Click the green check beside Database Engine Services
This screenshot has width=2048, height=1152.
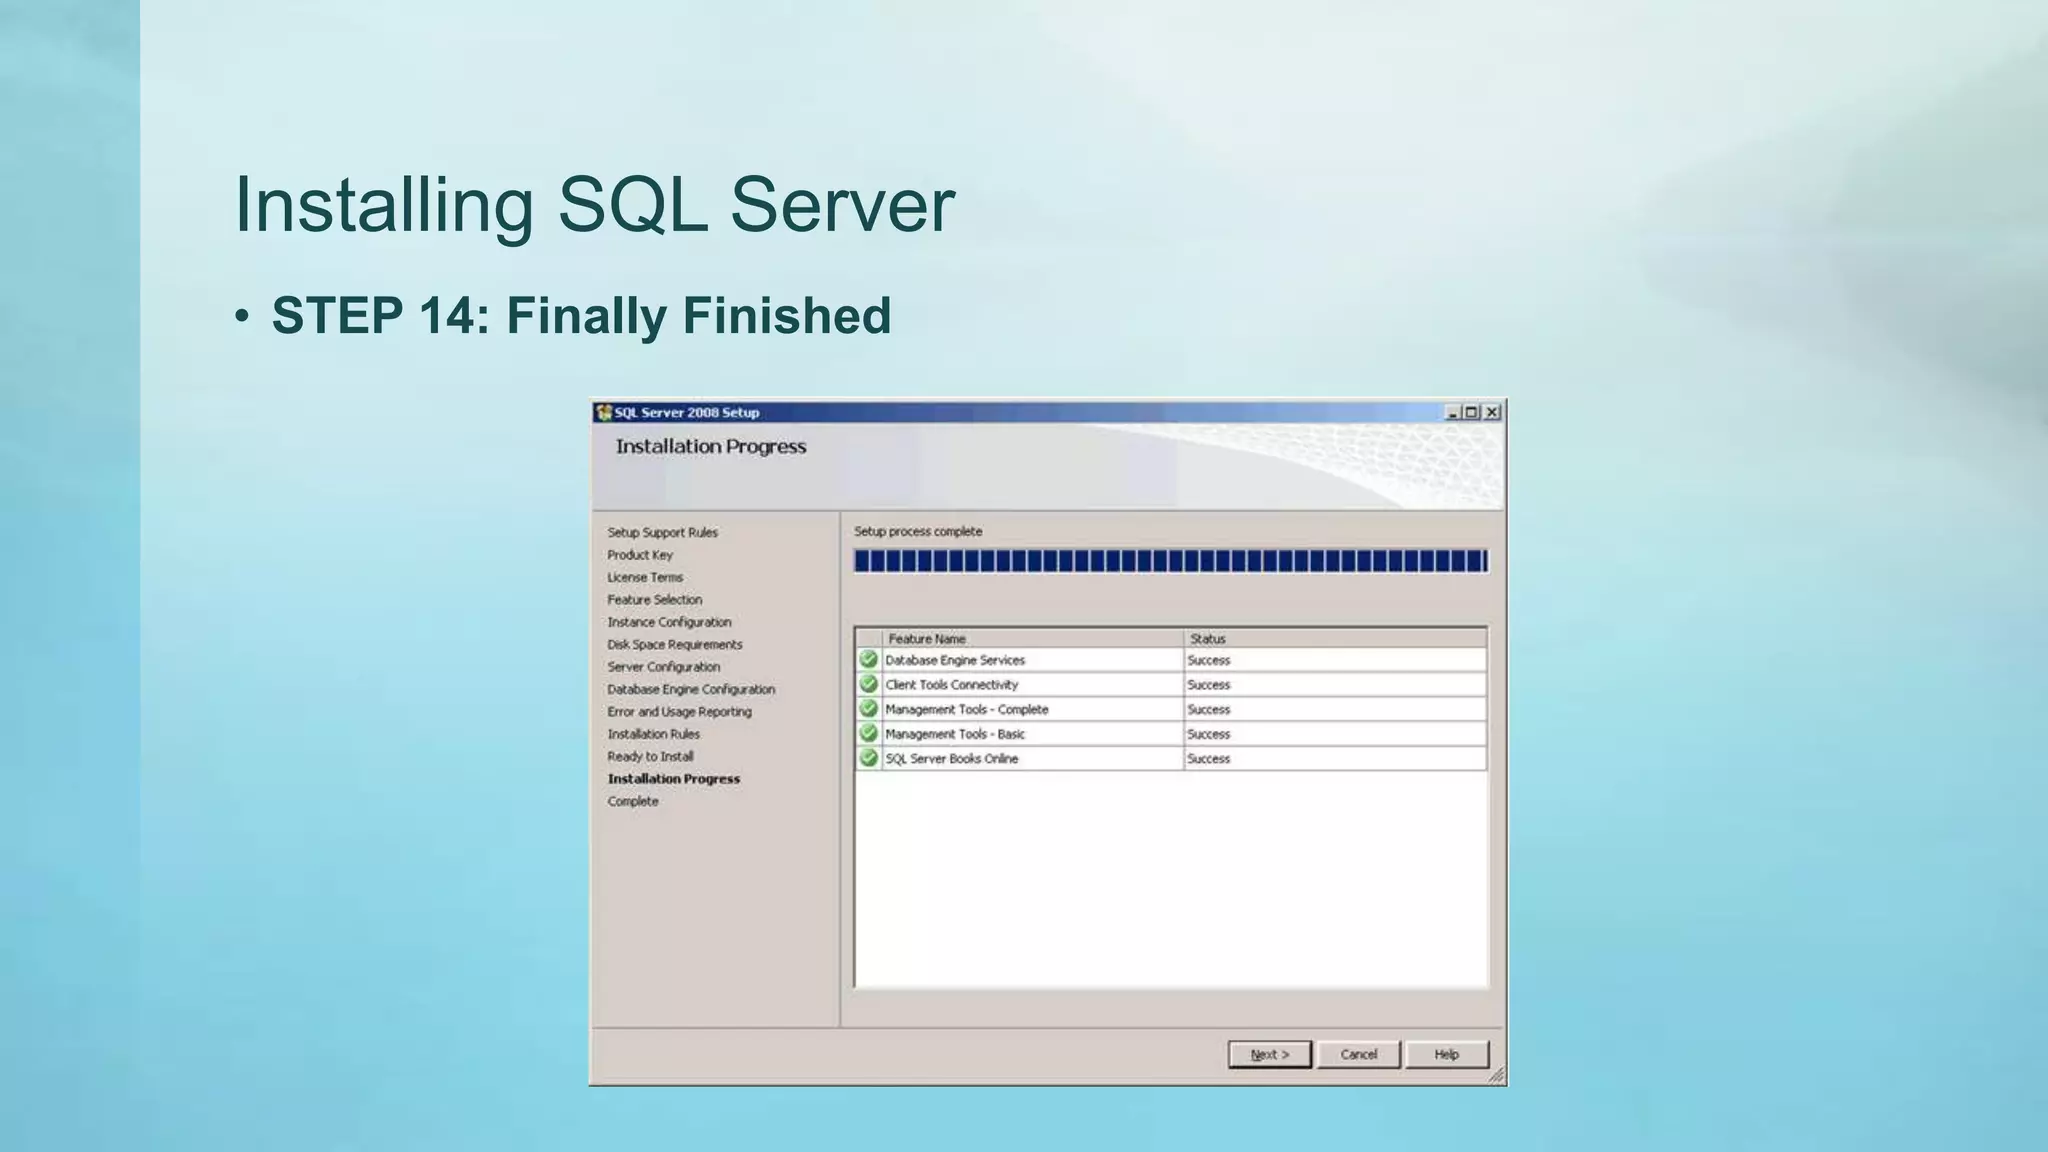tap(868, 660)
